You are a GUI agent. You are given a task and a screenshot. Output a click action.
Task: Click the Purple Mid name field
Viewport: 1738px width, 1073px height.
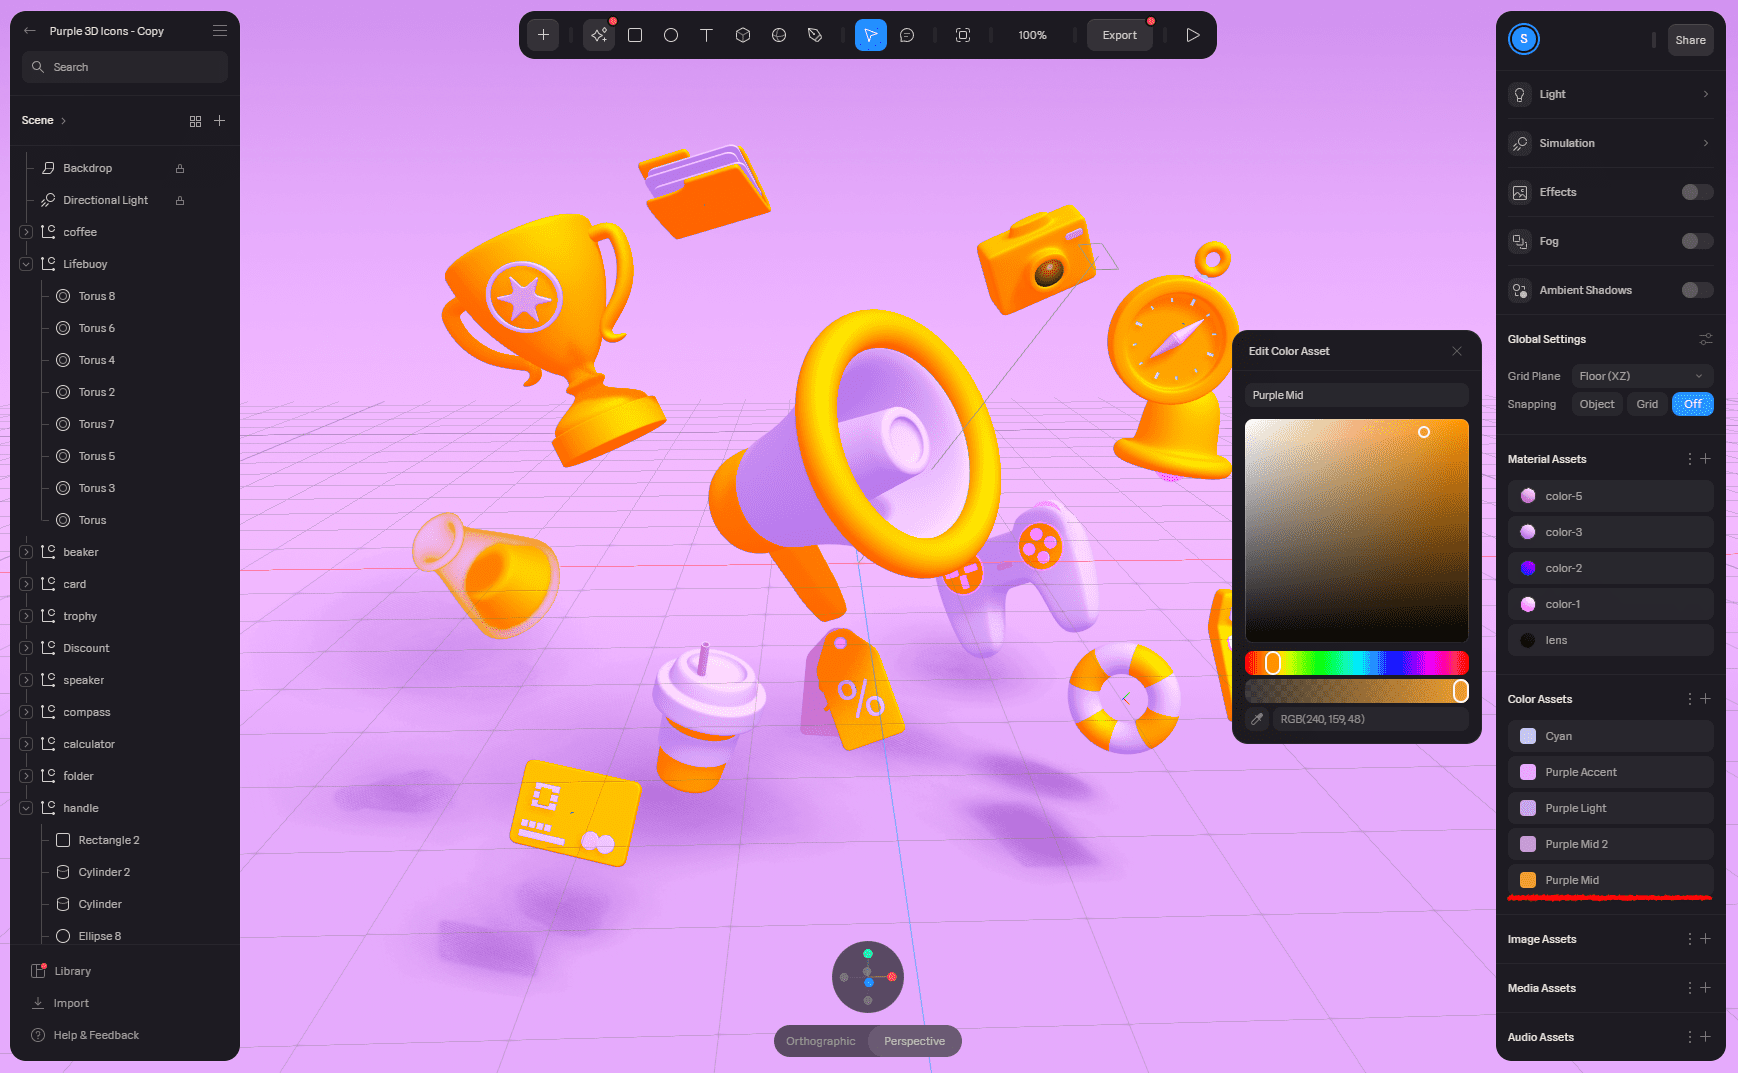tap(1357, 395)
